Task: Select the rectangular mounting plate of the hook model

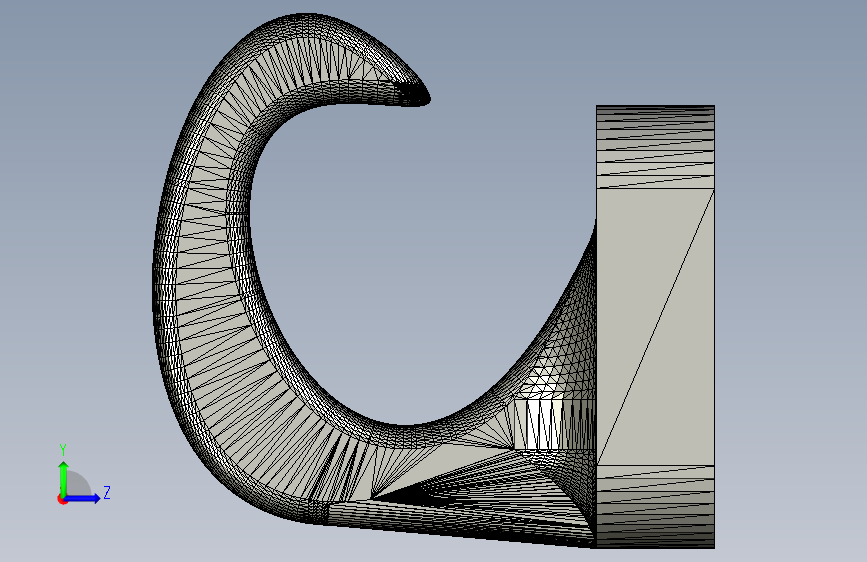Action: click(x=655, y=327)
